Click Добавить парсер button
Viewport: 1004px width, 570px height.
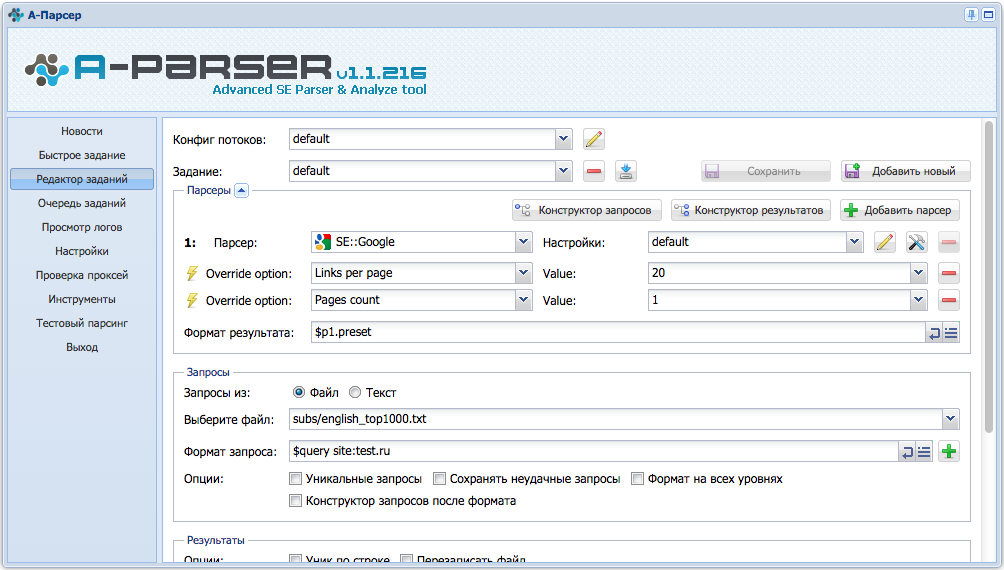click(900, 210)
